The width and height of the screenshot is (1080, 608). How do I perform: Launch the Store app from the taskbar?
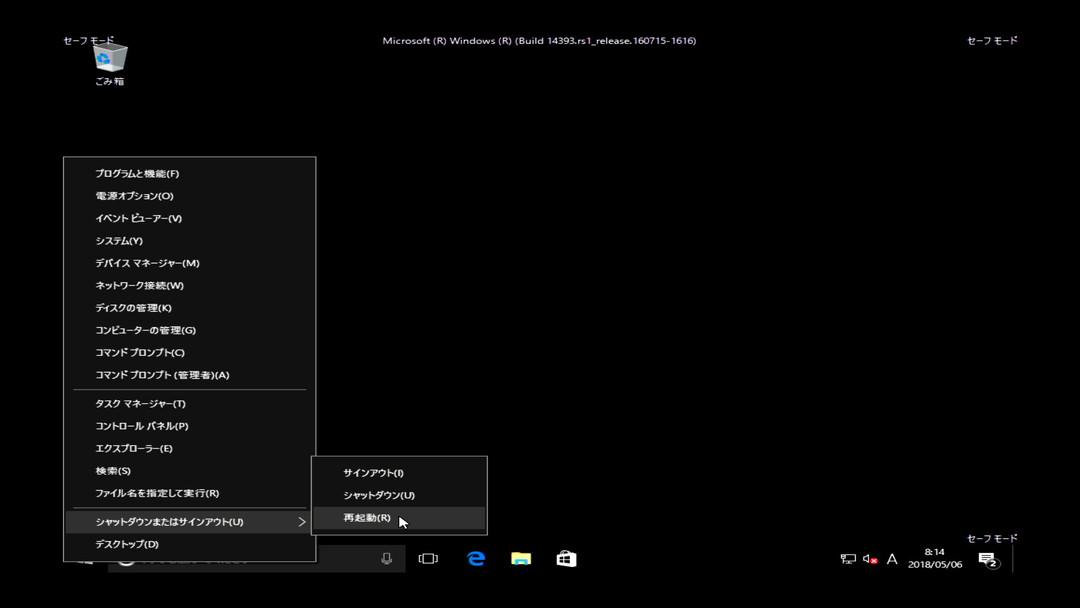(x=566, y=559)
